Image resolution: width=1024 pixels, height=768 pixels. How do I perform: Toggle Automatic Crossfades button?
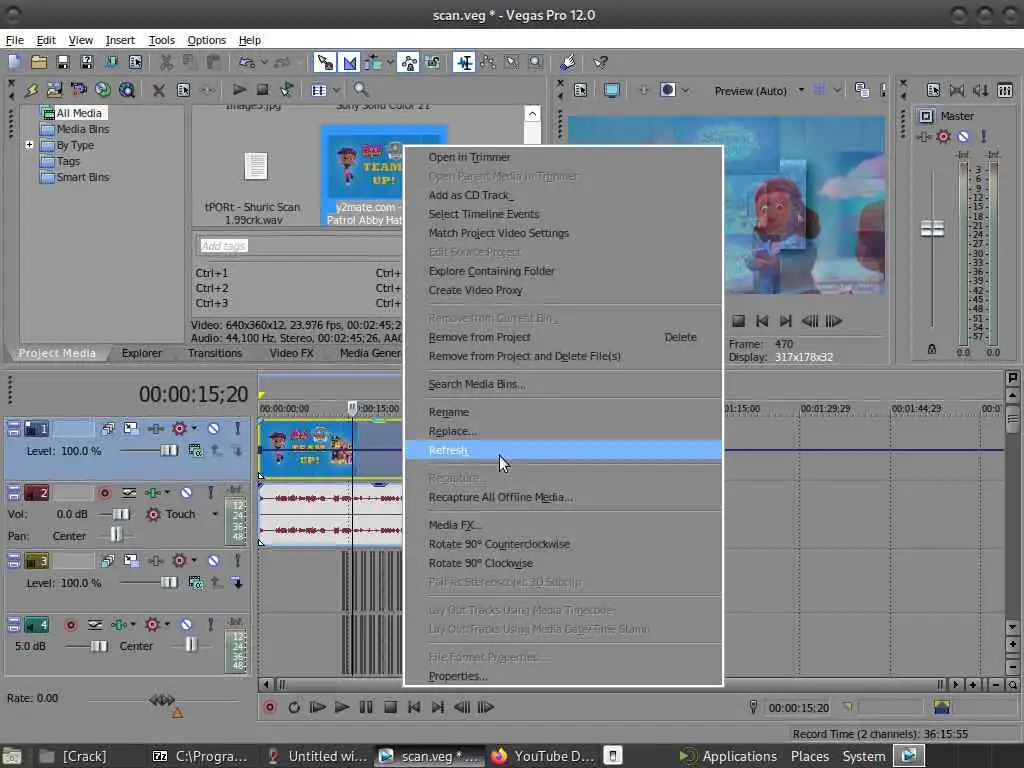click(x=350, y=63)
